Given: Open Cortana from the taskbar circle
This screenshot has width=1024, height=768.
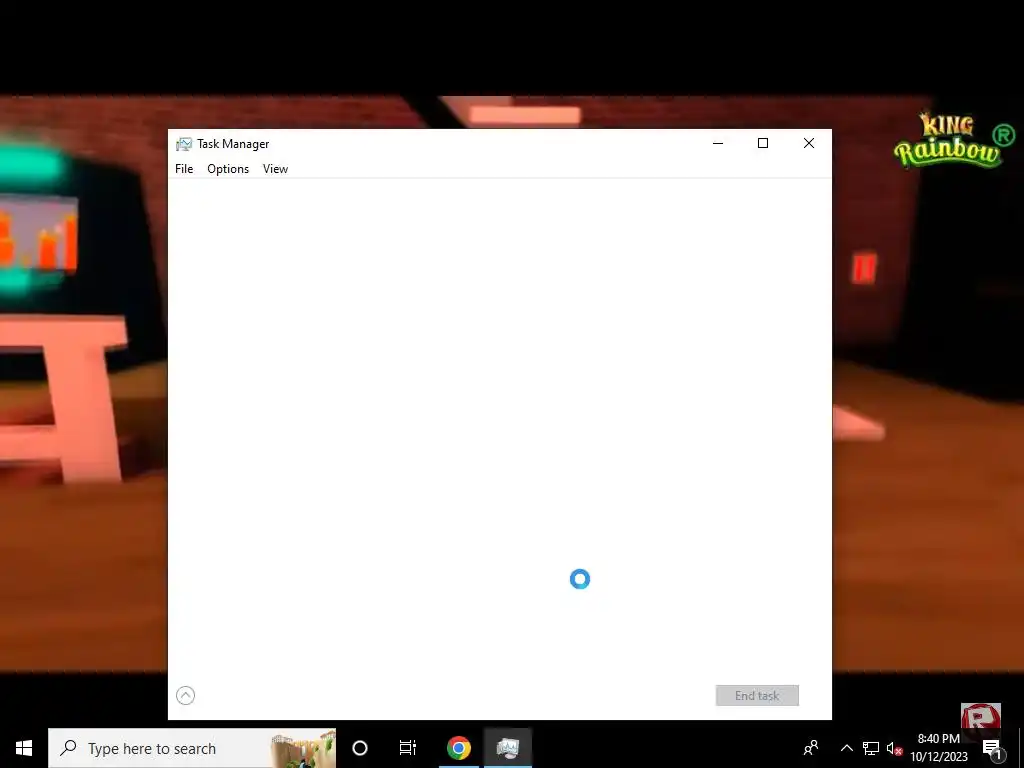Looking at the screenshot, I should (360, 748).
